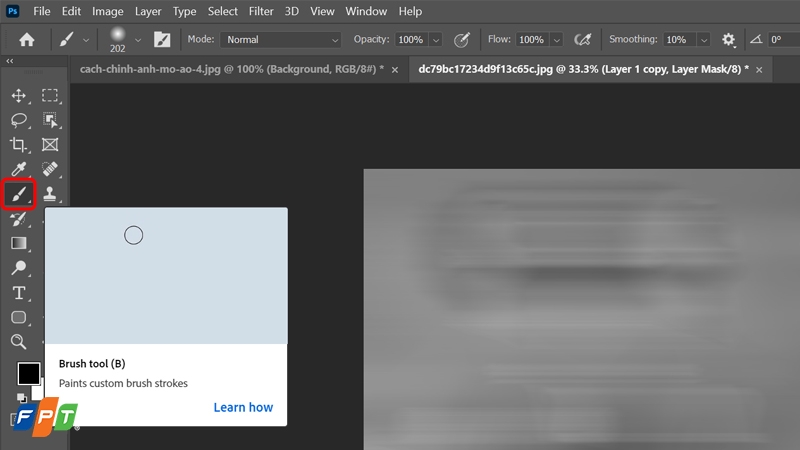Select the Eyedropper tool
The image size is (800, 450).
19,169
